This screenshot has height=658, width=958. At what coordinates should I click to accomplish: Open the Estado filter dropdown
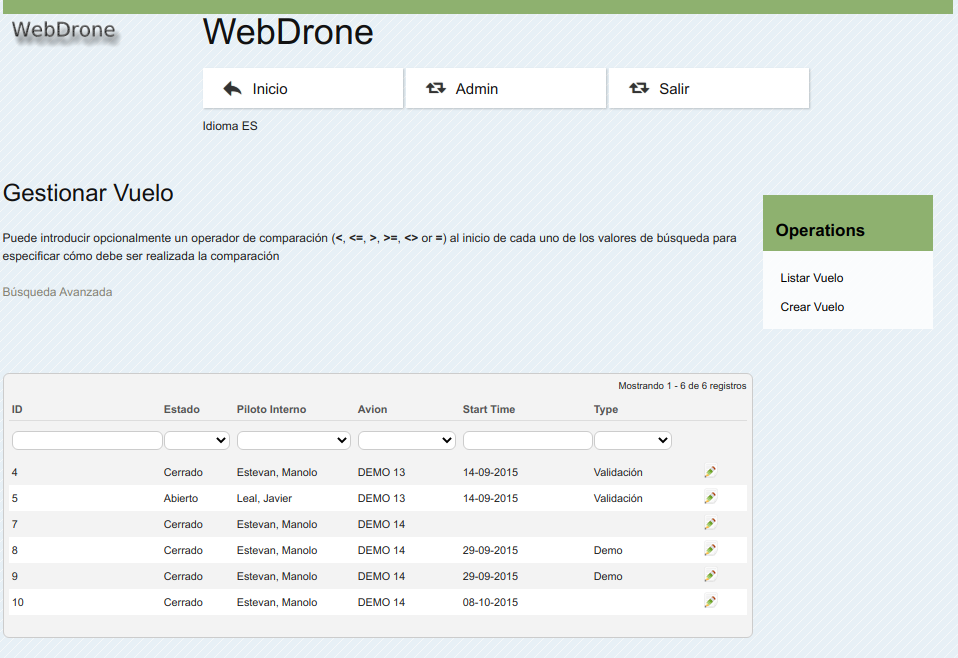click(197, 440)
